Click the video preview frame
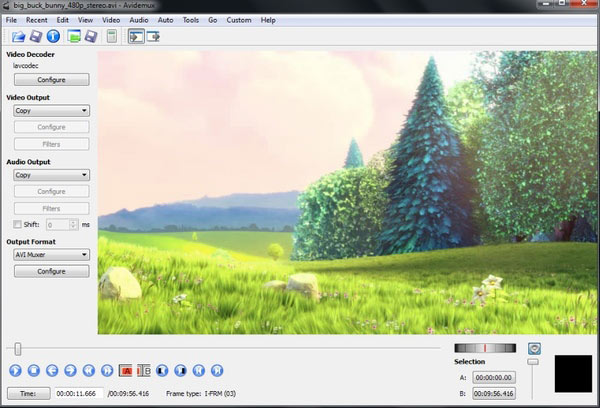 pos(347,193)
